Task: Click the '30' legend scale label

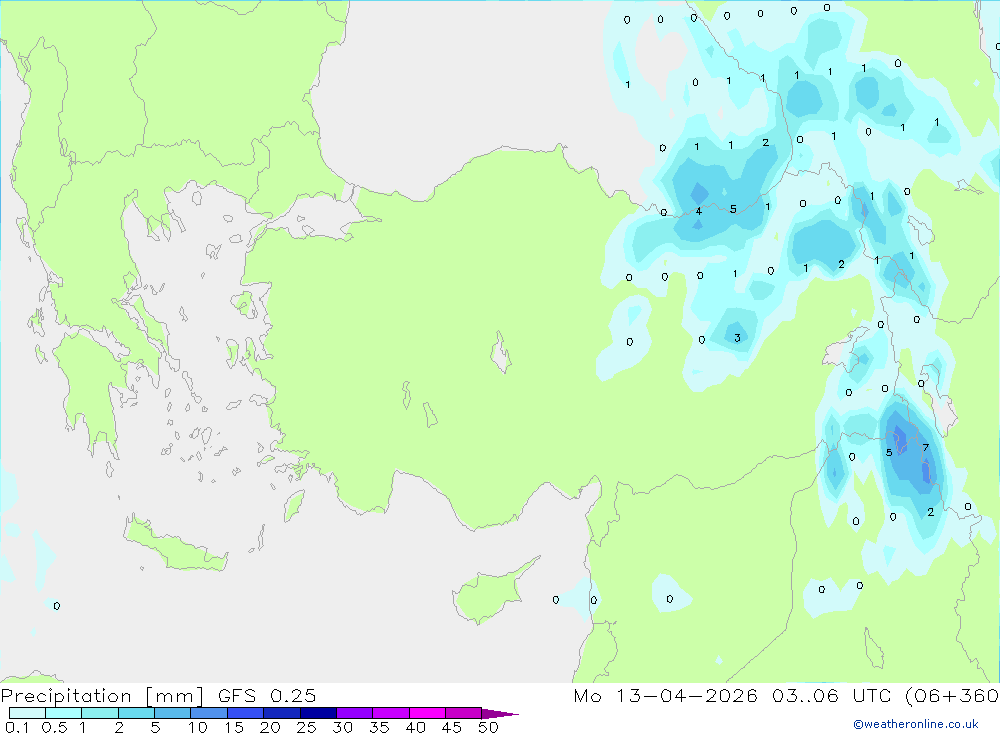Action: tap(342, 727)
